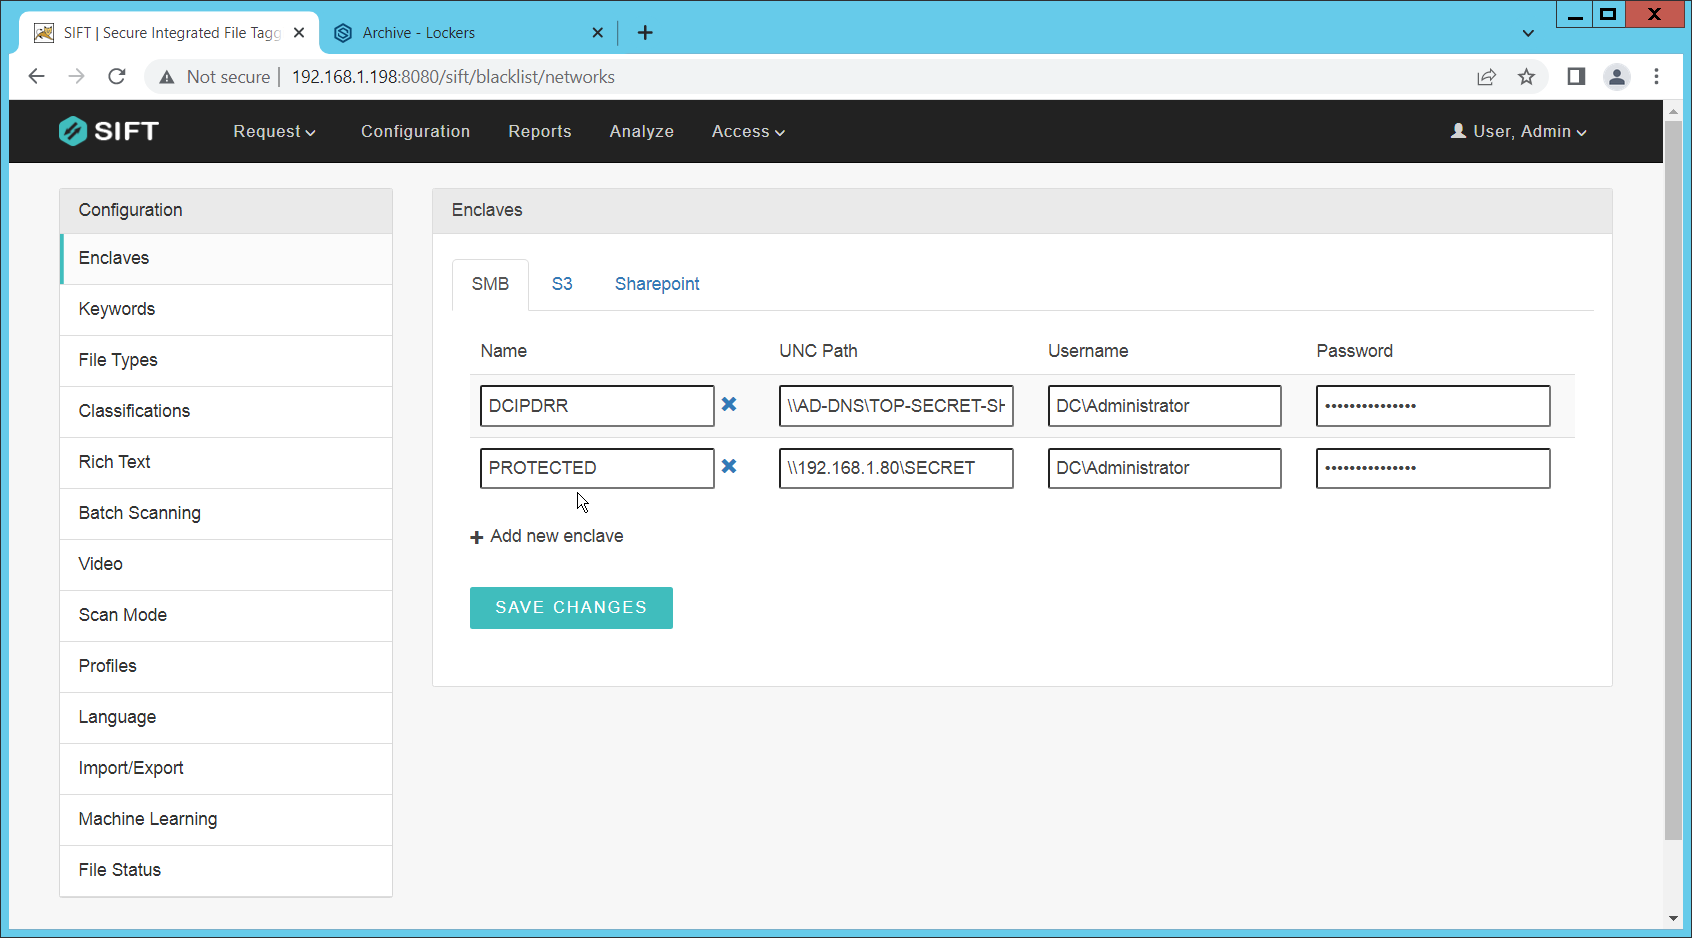The image size is (1692, 938).
Task: Click the SIFT logo in header
Action: click(x=108, y=131)
